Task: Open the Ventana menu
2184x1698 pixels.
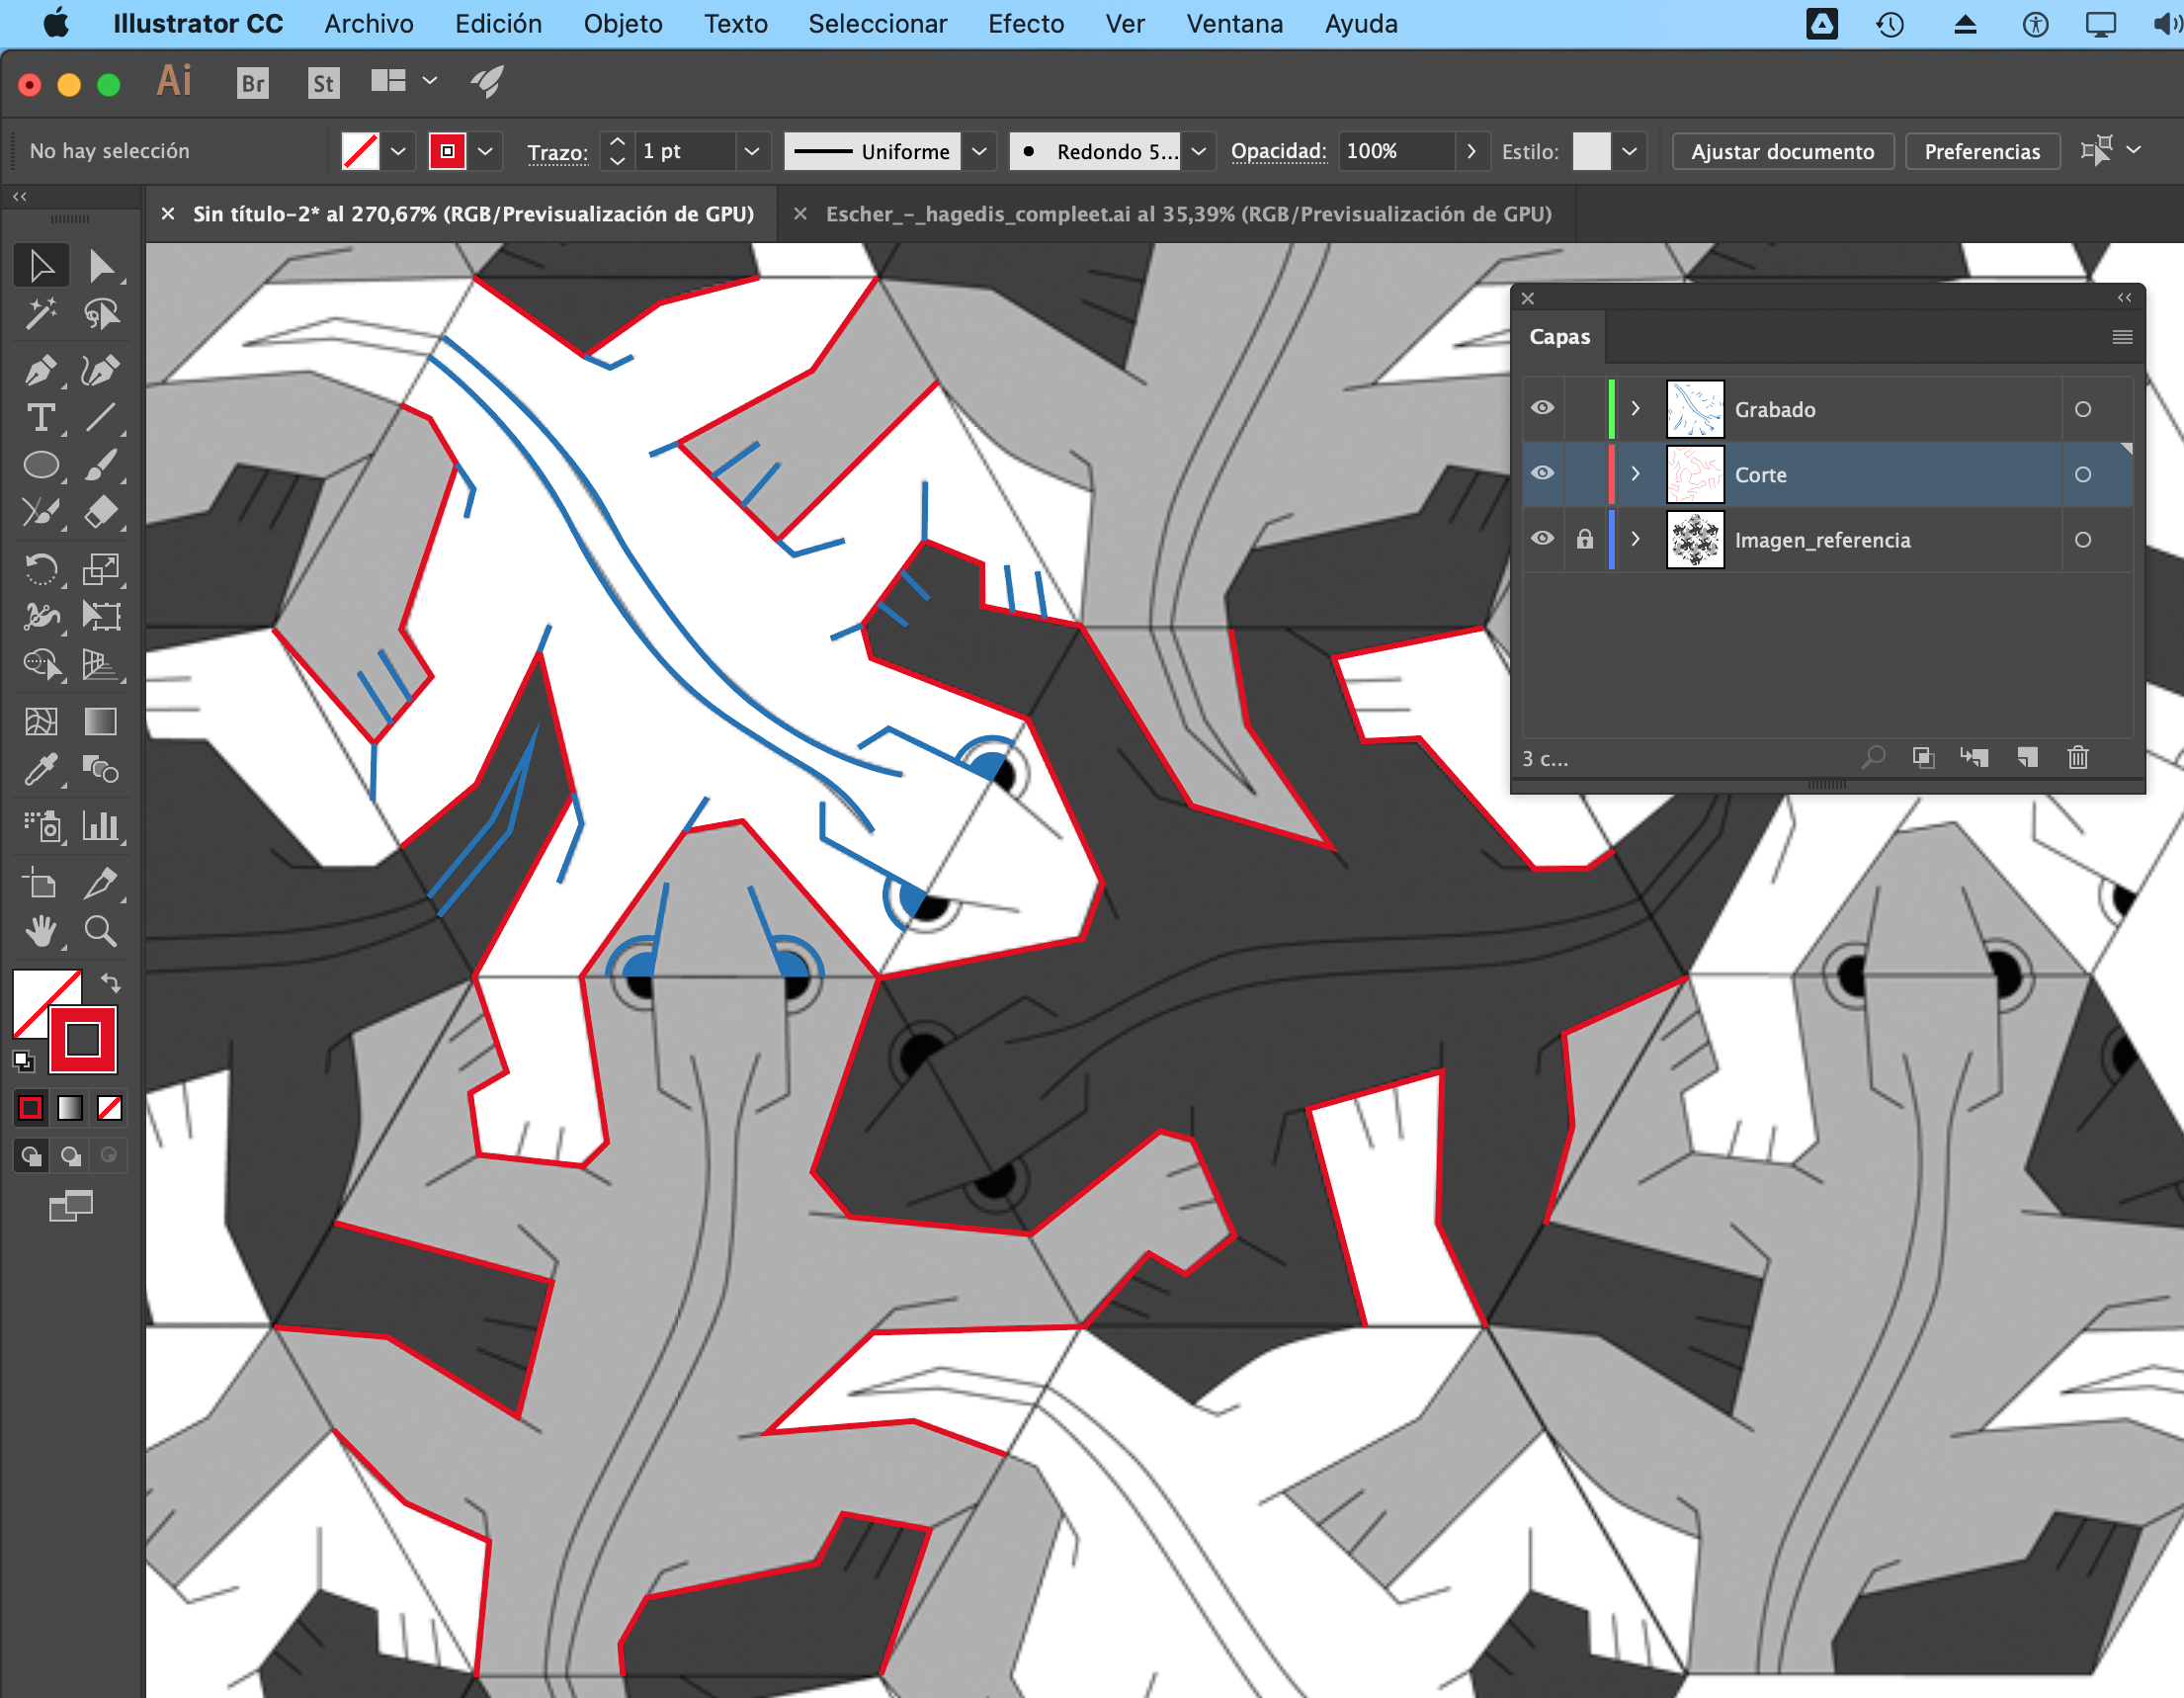Action: 1235,24
